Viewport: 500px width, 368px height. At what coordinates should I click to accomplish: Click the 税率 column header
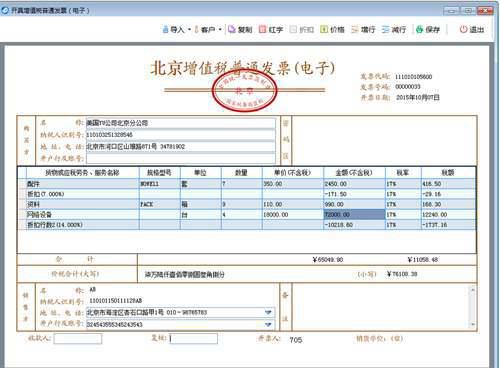[403, 173]
